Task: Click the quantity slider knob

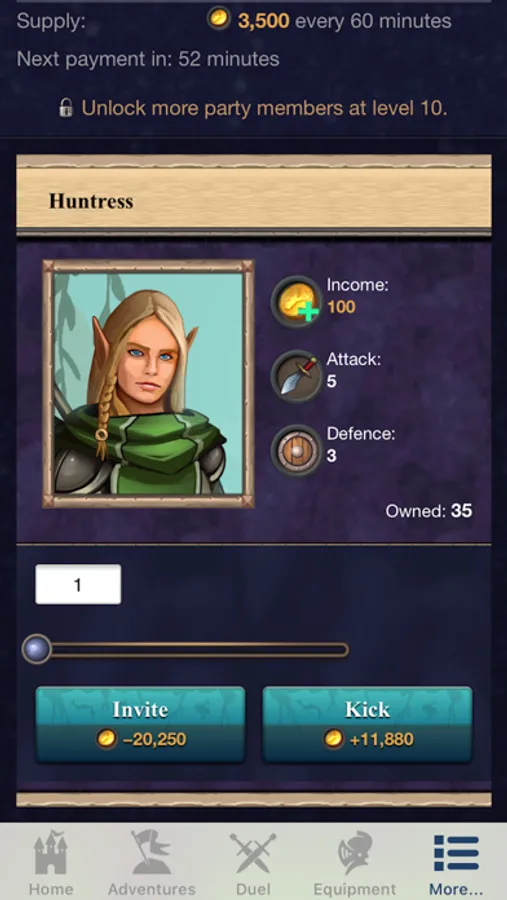Action: [x=36, y=649]
